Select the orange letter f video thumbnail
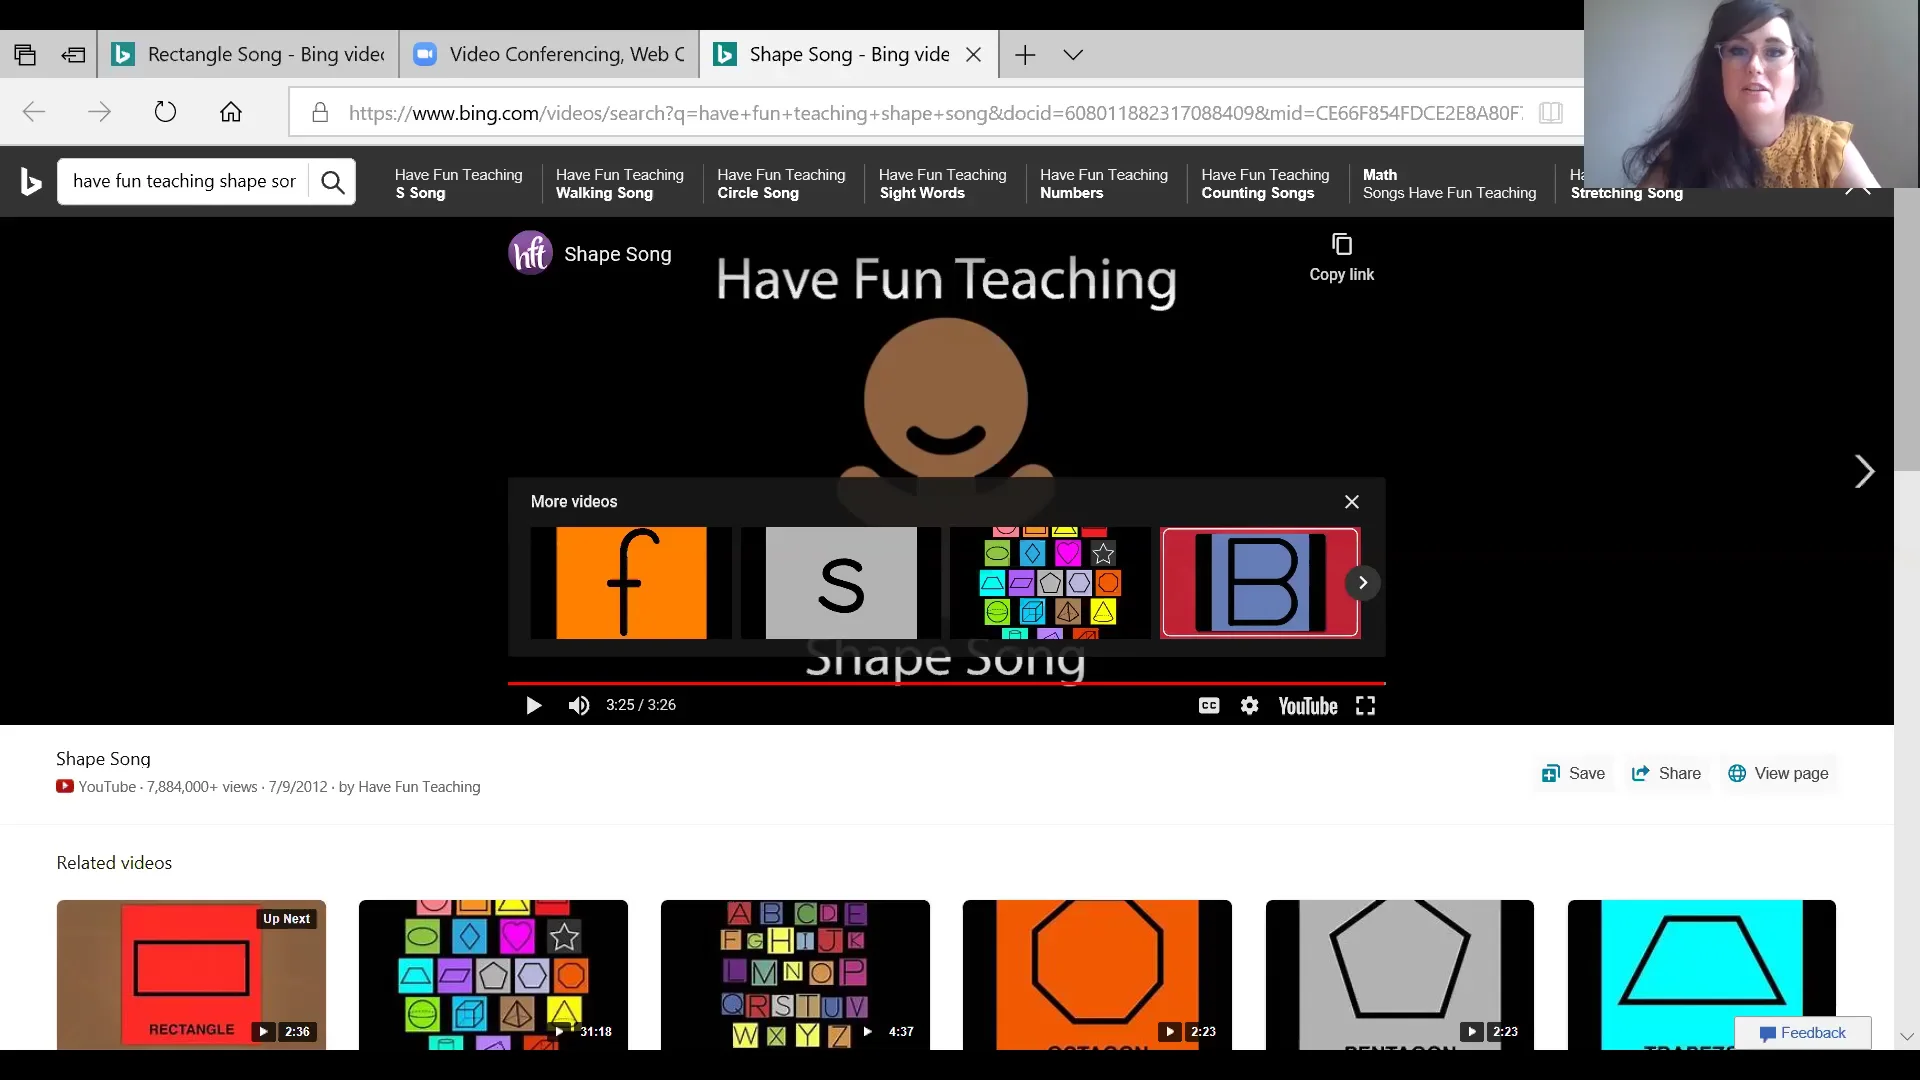Image resolution: width=1920 pixels, height=1080 pixels. point(631,583)
